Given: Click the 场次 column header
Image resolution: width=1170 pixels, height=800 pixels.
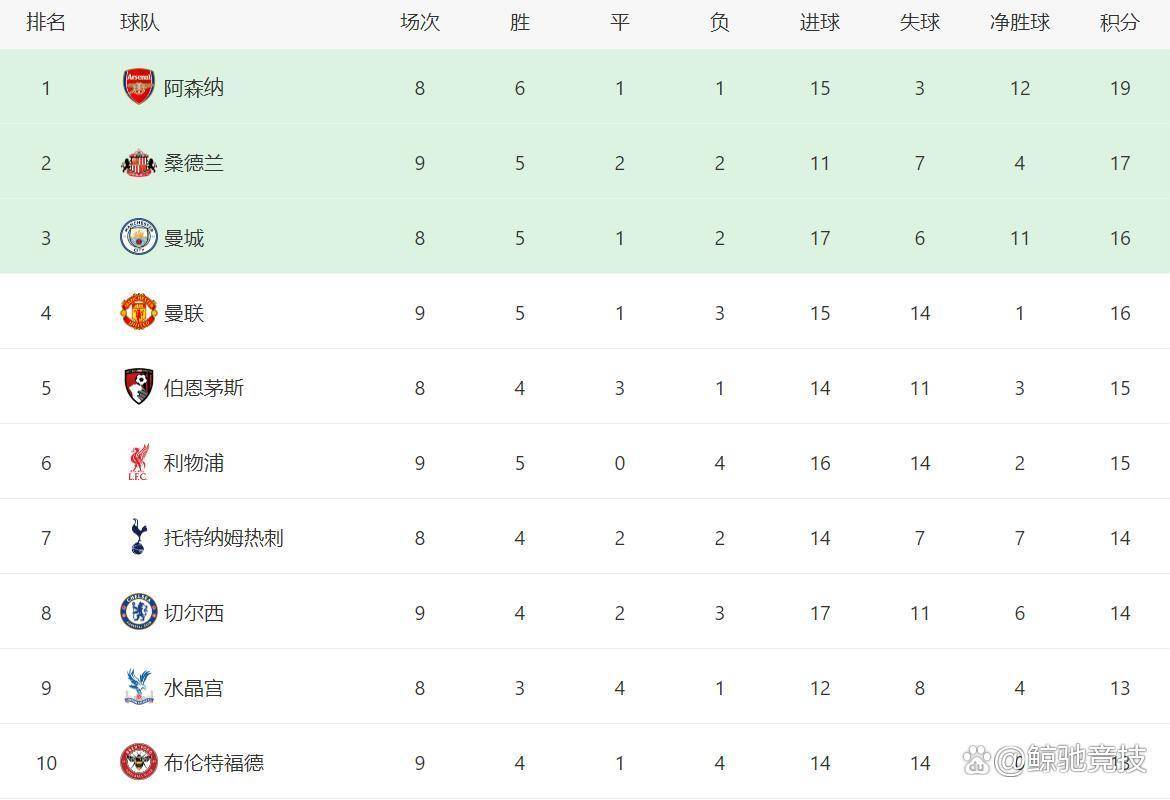Looking at the screenshot, I should 420,22.
